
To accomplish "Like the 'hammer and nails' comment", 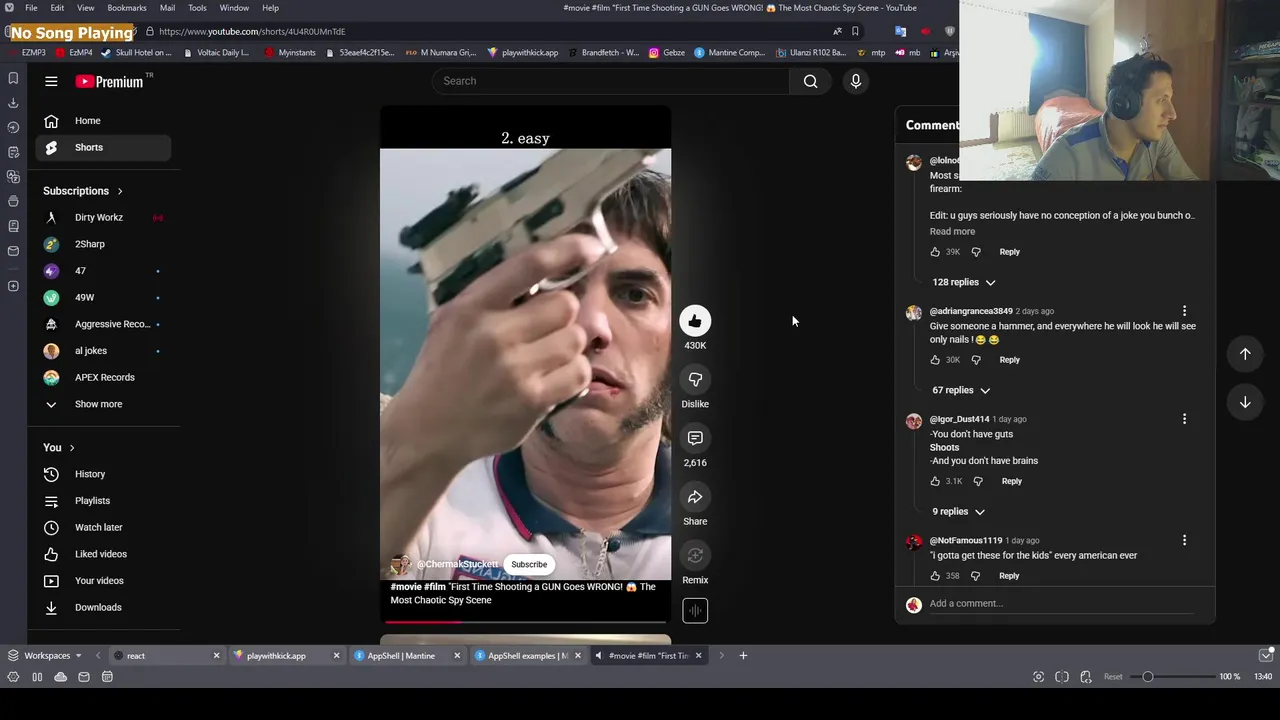I will pyautogui.click(x=935, y=360).
